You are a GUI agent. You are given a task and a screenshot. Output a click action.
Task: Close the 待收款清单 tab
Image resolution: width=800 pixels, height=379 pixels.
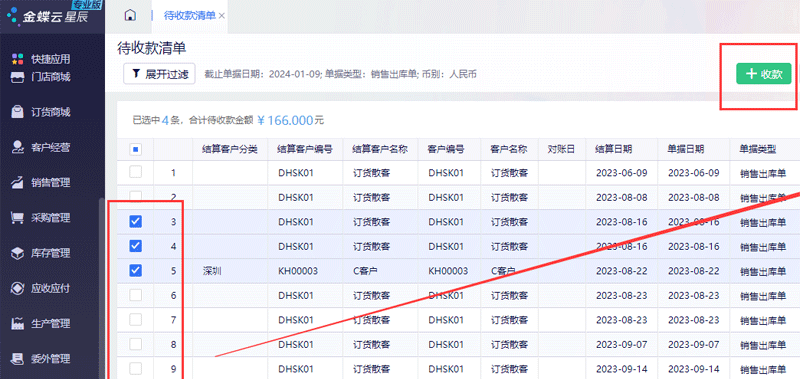click(221, 16)
